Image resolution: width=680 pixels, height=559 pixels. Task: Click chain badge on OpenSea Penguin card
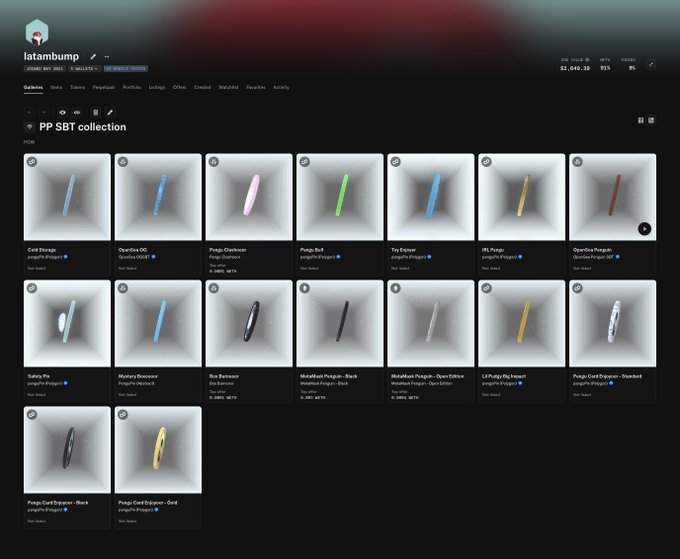pyautogui.click(x=577, y=162)
